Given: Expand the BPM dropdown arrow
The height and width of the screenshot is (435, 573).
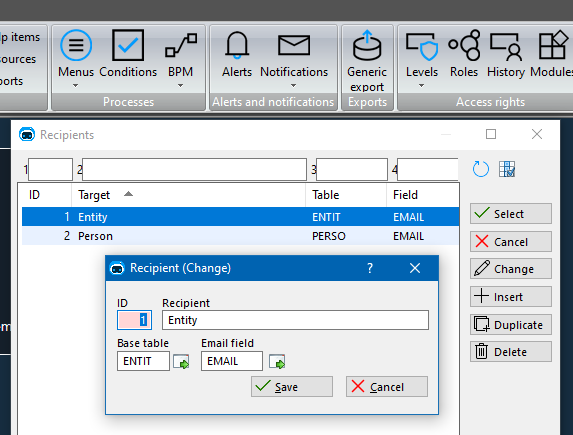Looking at the screenshot, I should click(x=181, y=86).
